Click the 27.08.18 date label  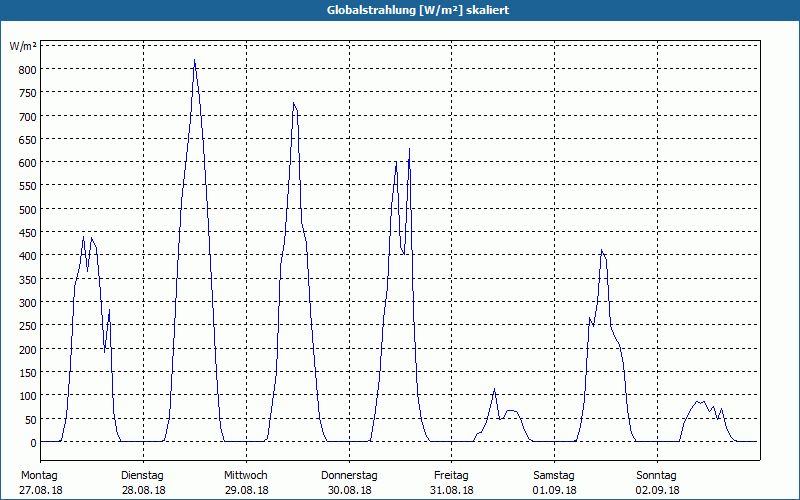[x=41, y=490]
